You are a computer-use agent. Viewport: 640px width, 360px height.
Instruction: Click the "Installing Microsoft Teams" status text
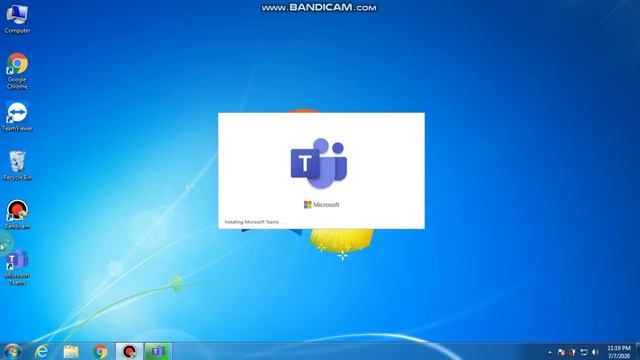tap(255, 222)
